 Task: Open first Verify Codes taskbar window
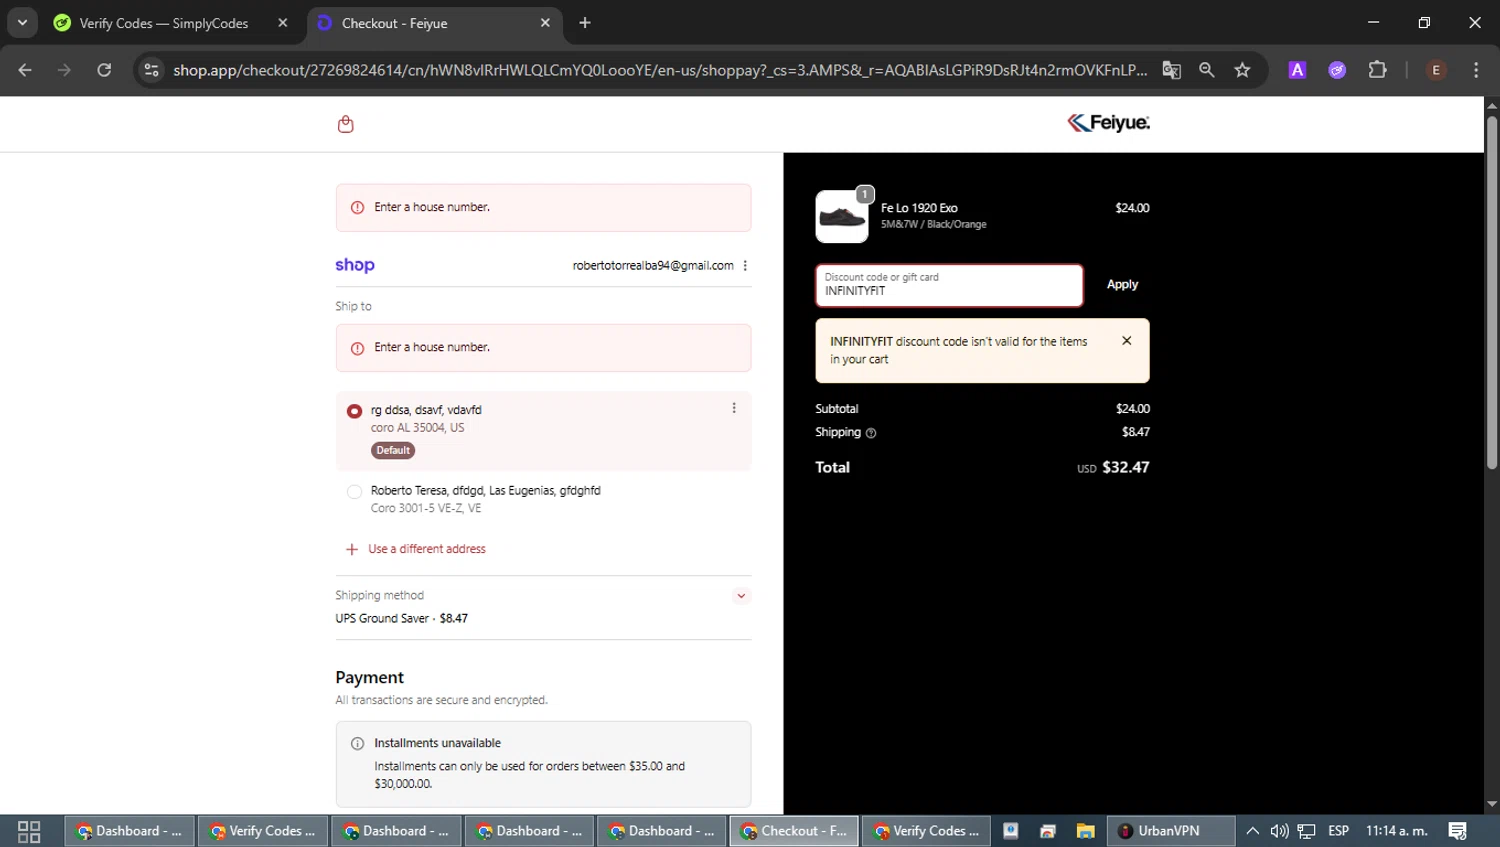point(263,831)
